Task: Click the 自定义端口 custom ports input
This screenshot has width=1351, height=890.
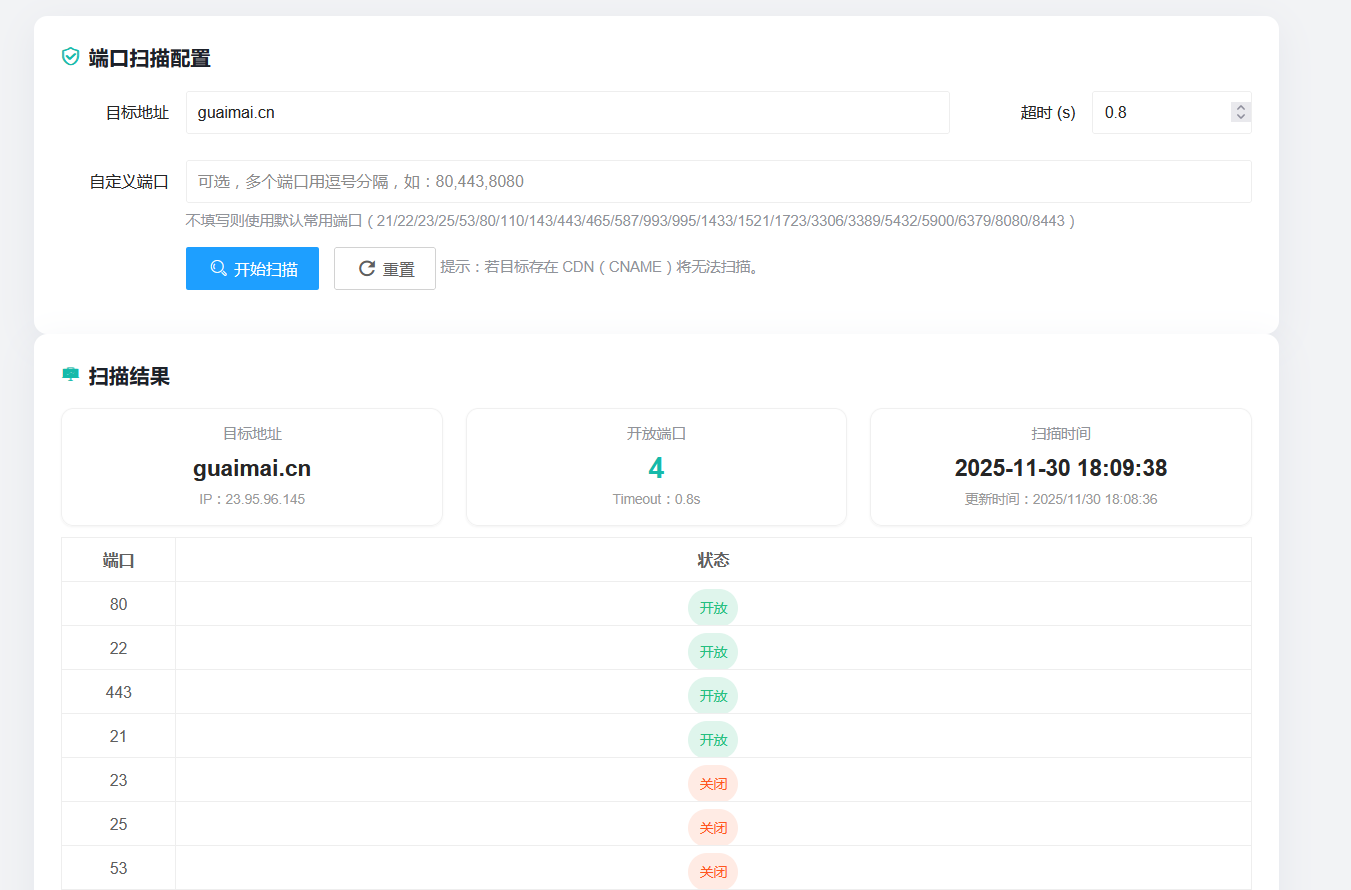Action: (718, 181)
